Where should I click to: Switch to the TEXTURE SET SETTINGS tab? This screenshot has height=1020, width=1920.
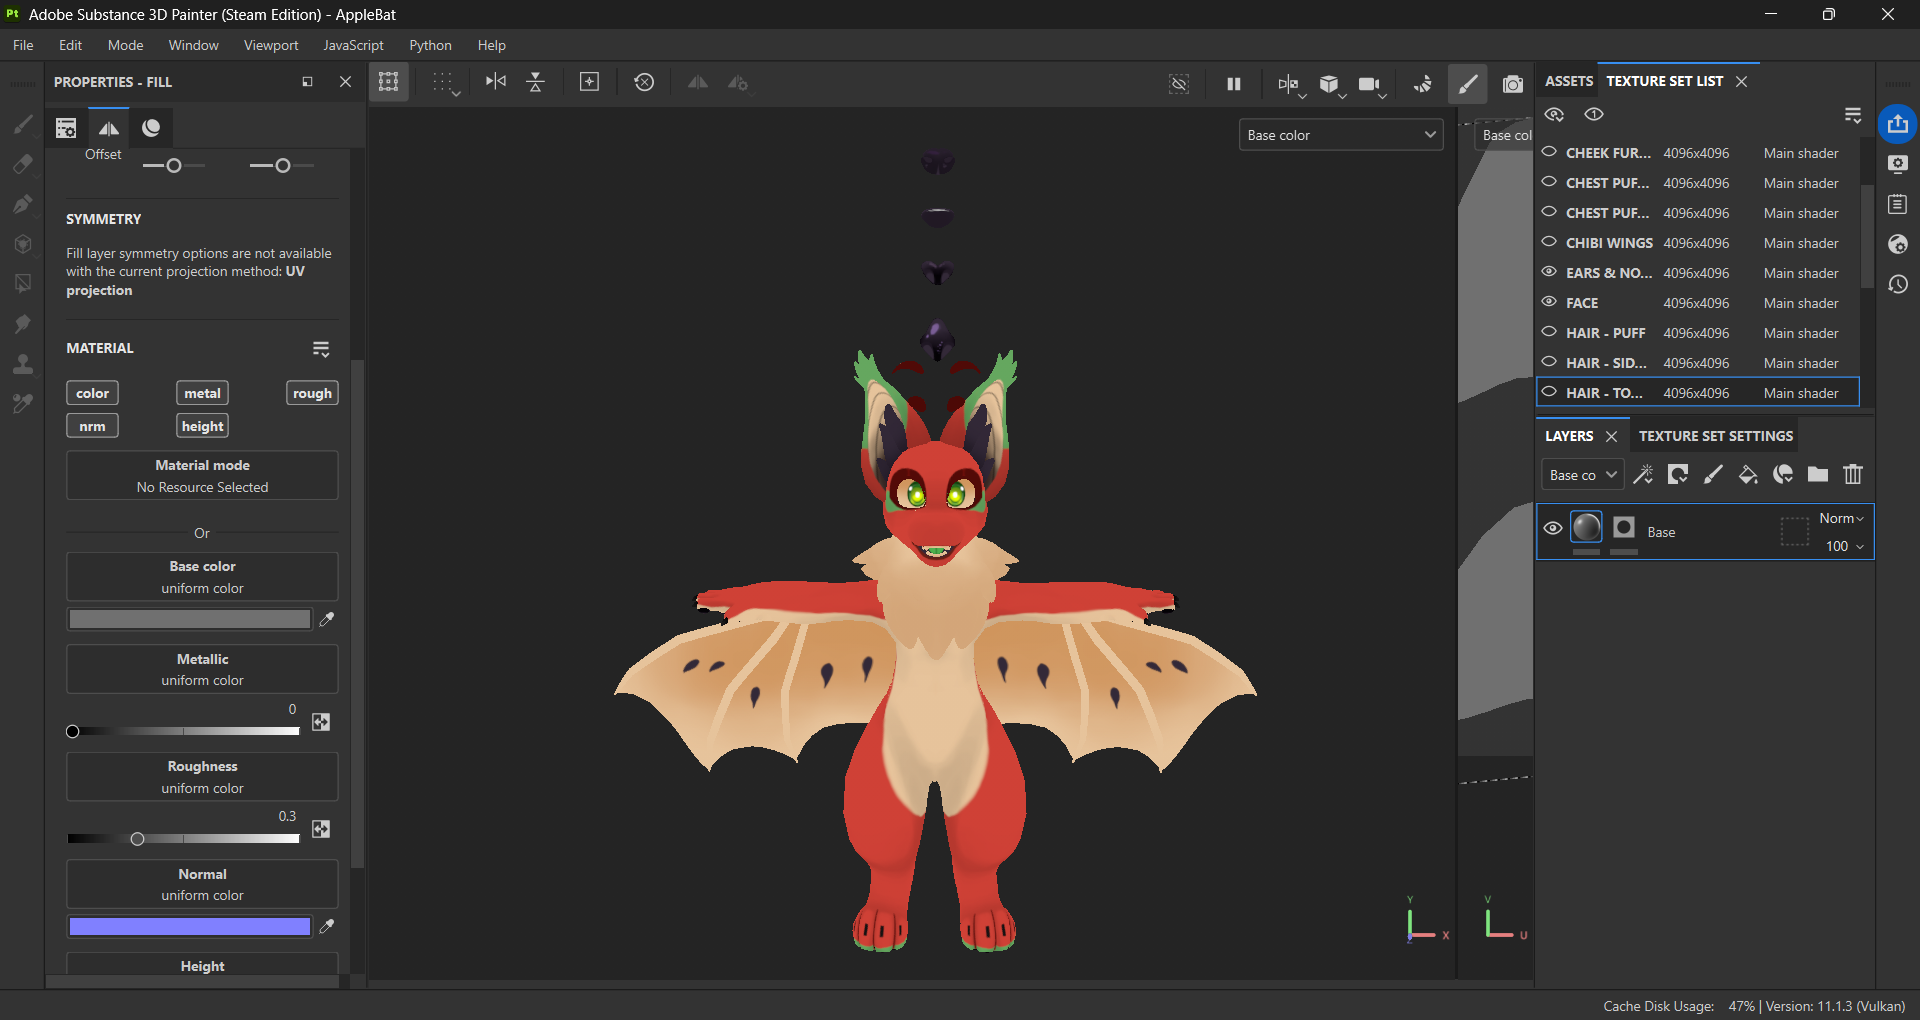1716,436
